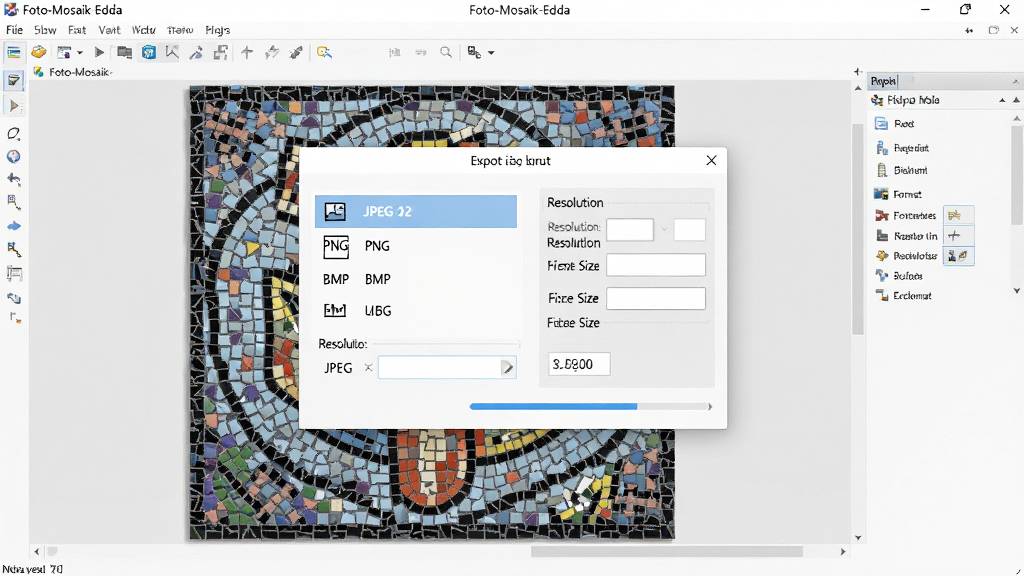Expand the arrow beside the export device icon
Screen dimensions: 1024x576
click(x=491, y=53)
